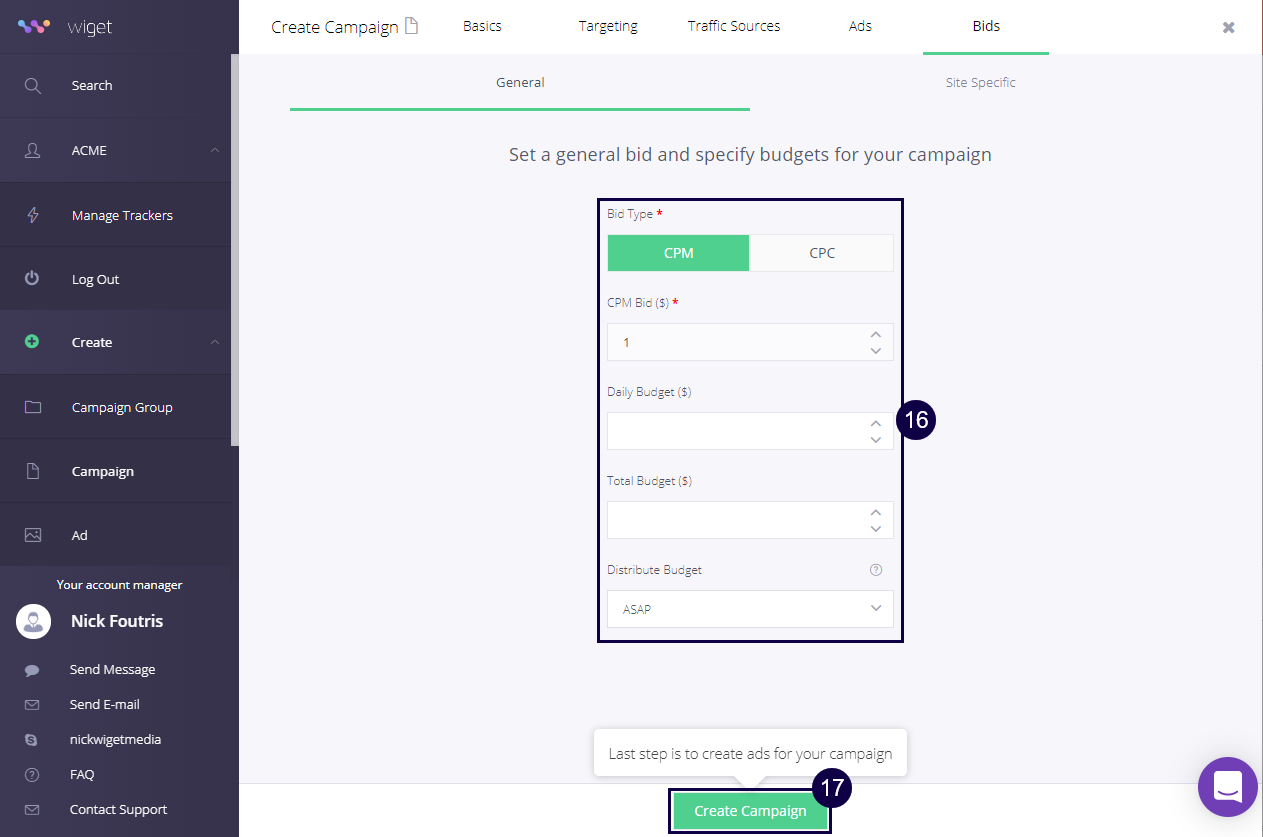Open the purple chat widget icon

[x=1227, y=787]
